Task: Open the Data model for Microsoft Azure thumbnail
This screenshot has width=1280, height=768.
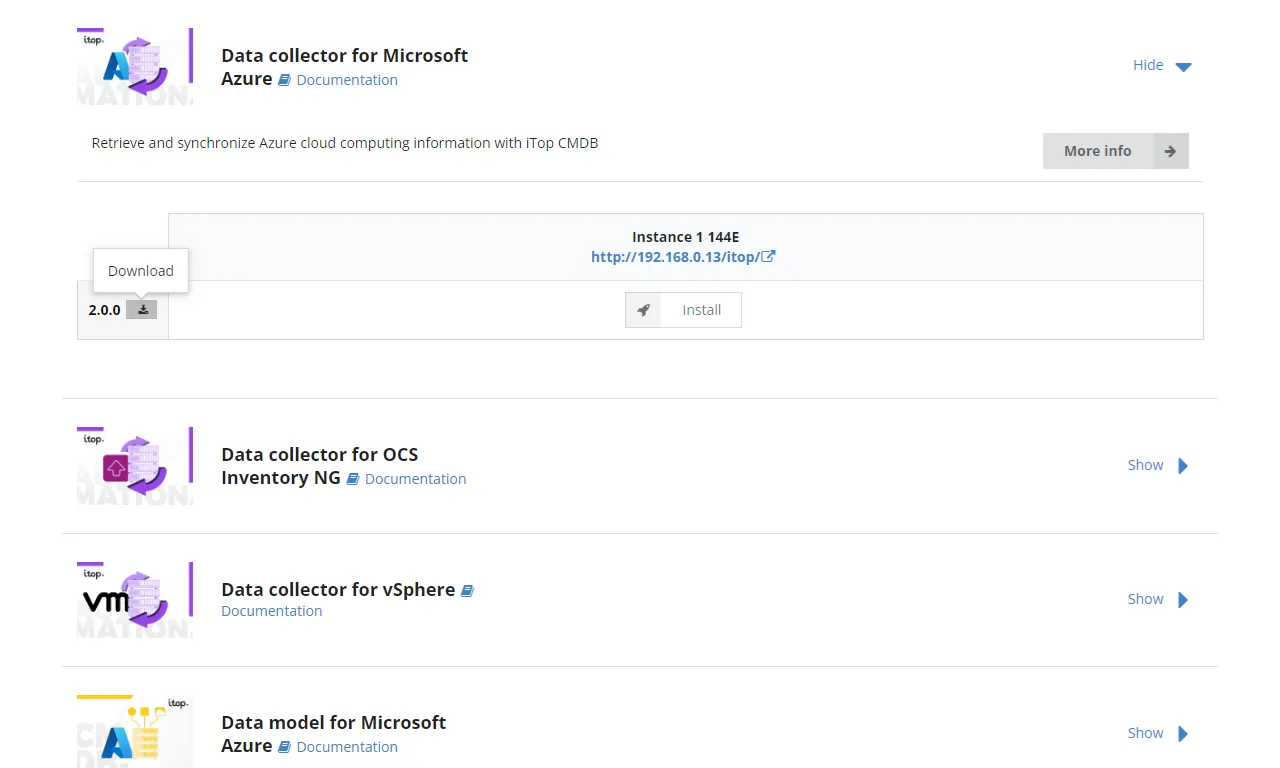Action: click(135, 731)
